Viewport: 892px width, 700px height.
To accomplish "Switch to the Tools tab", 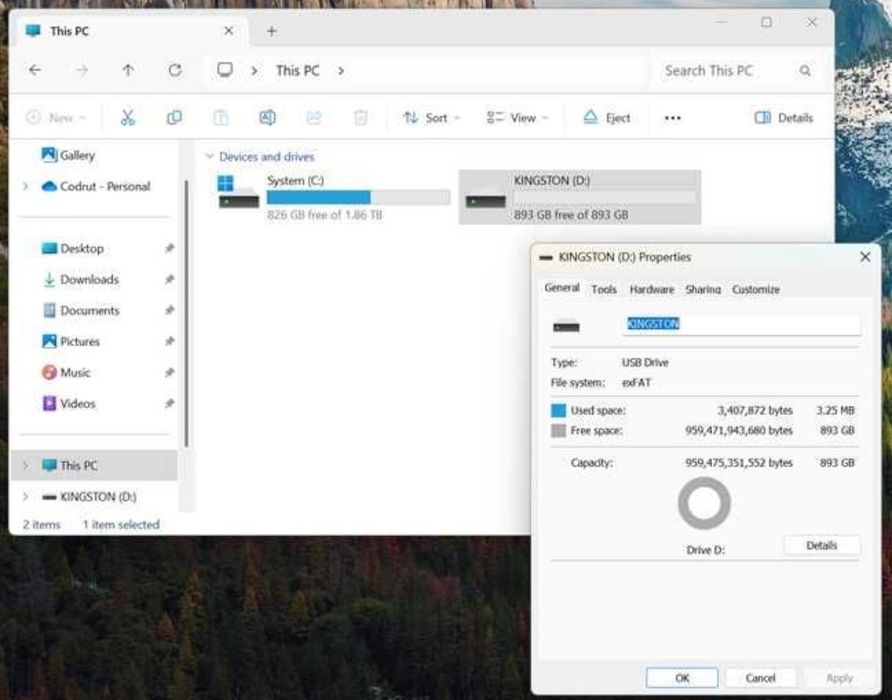I will [x=604, y=289].
